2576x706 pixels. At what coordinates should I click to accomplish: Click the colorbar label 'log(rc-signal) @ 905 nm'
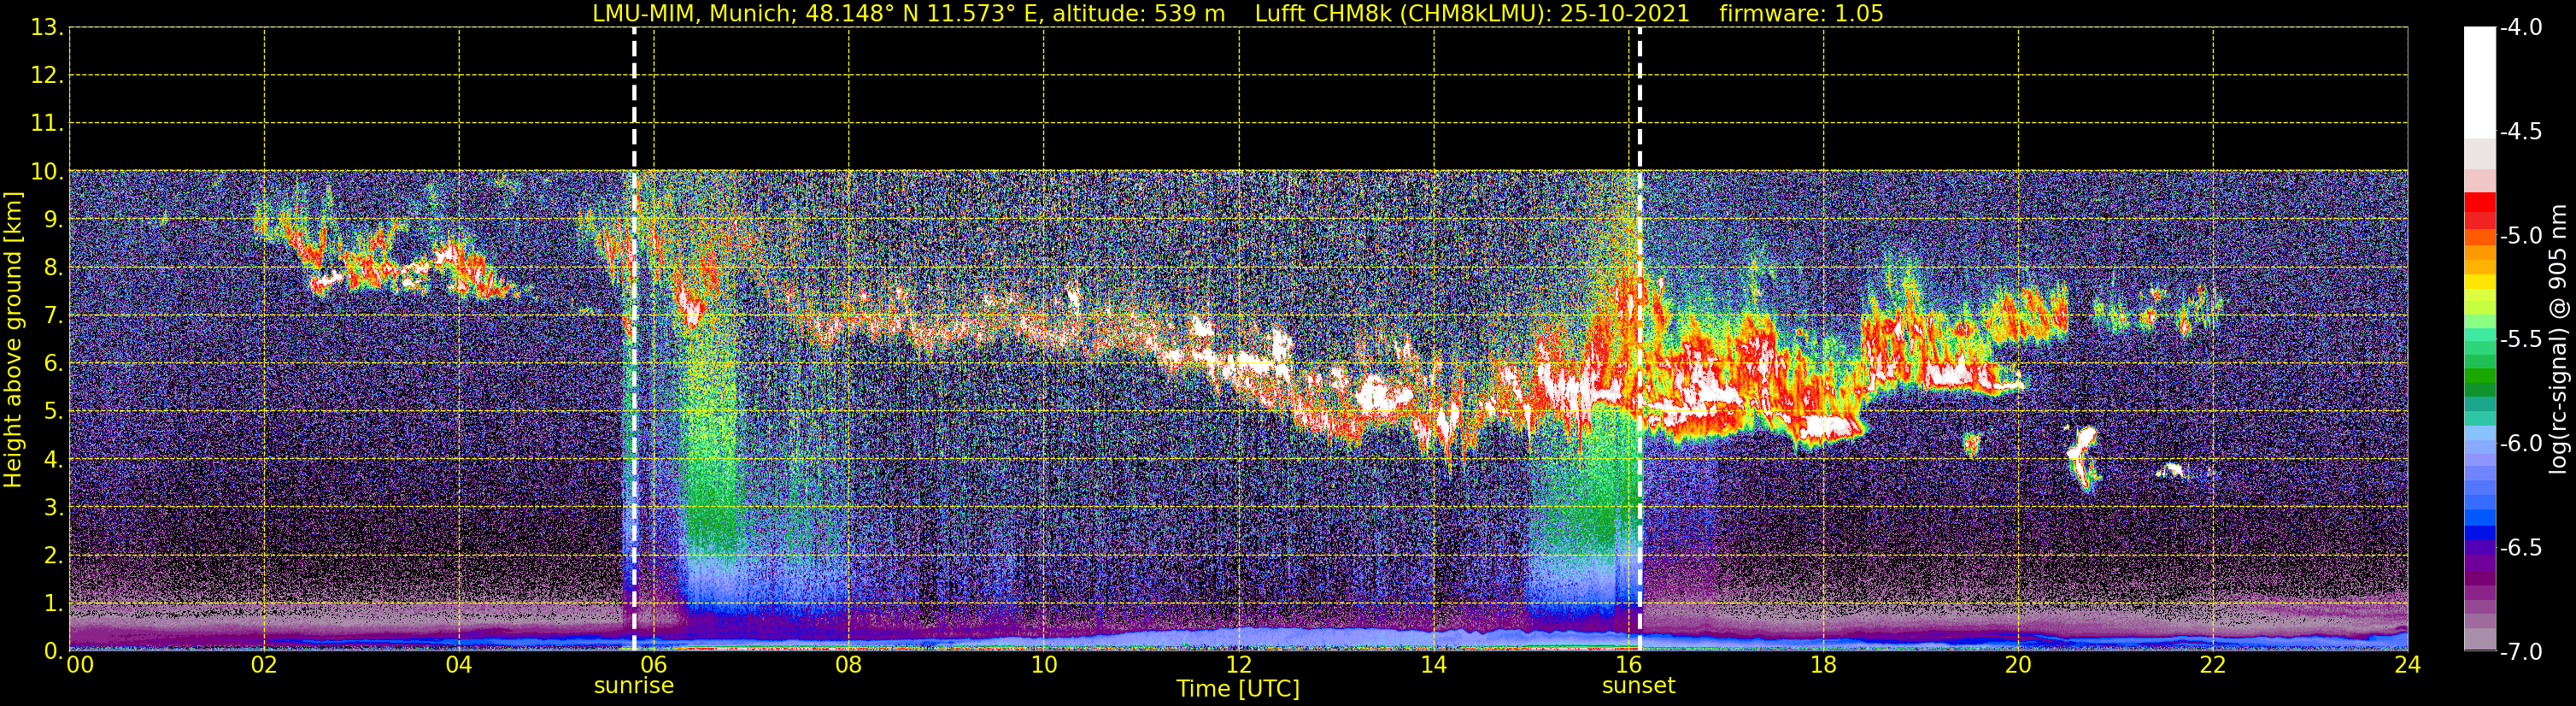coord(2559,339)
